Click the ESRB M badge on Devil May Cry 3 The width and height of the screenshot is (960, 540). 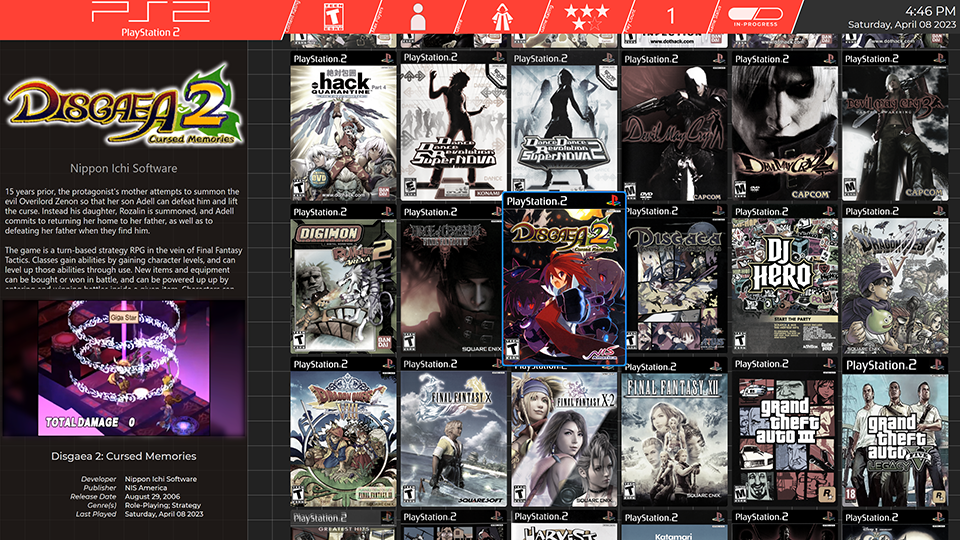[x=850, y=187]
